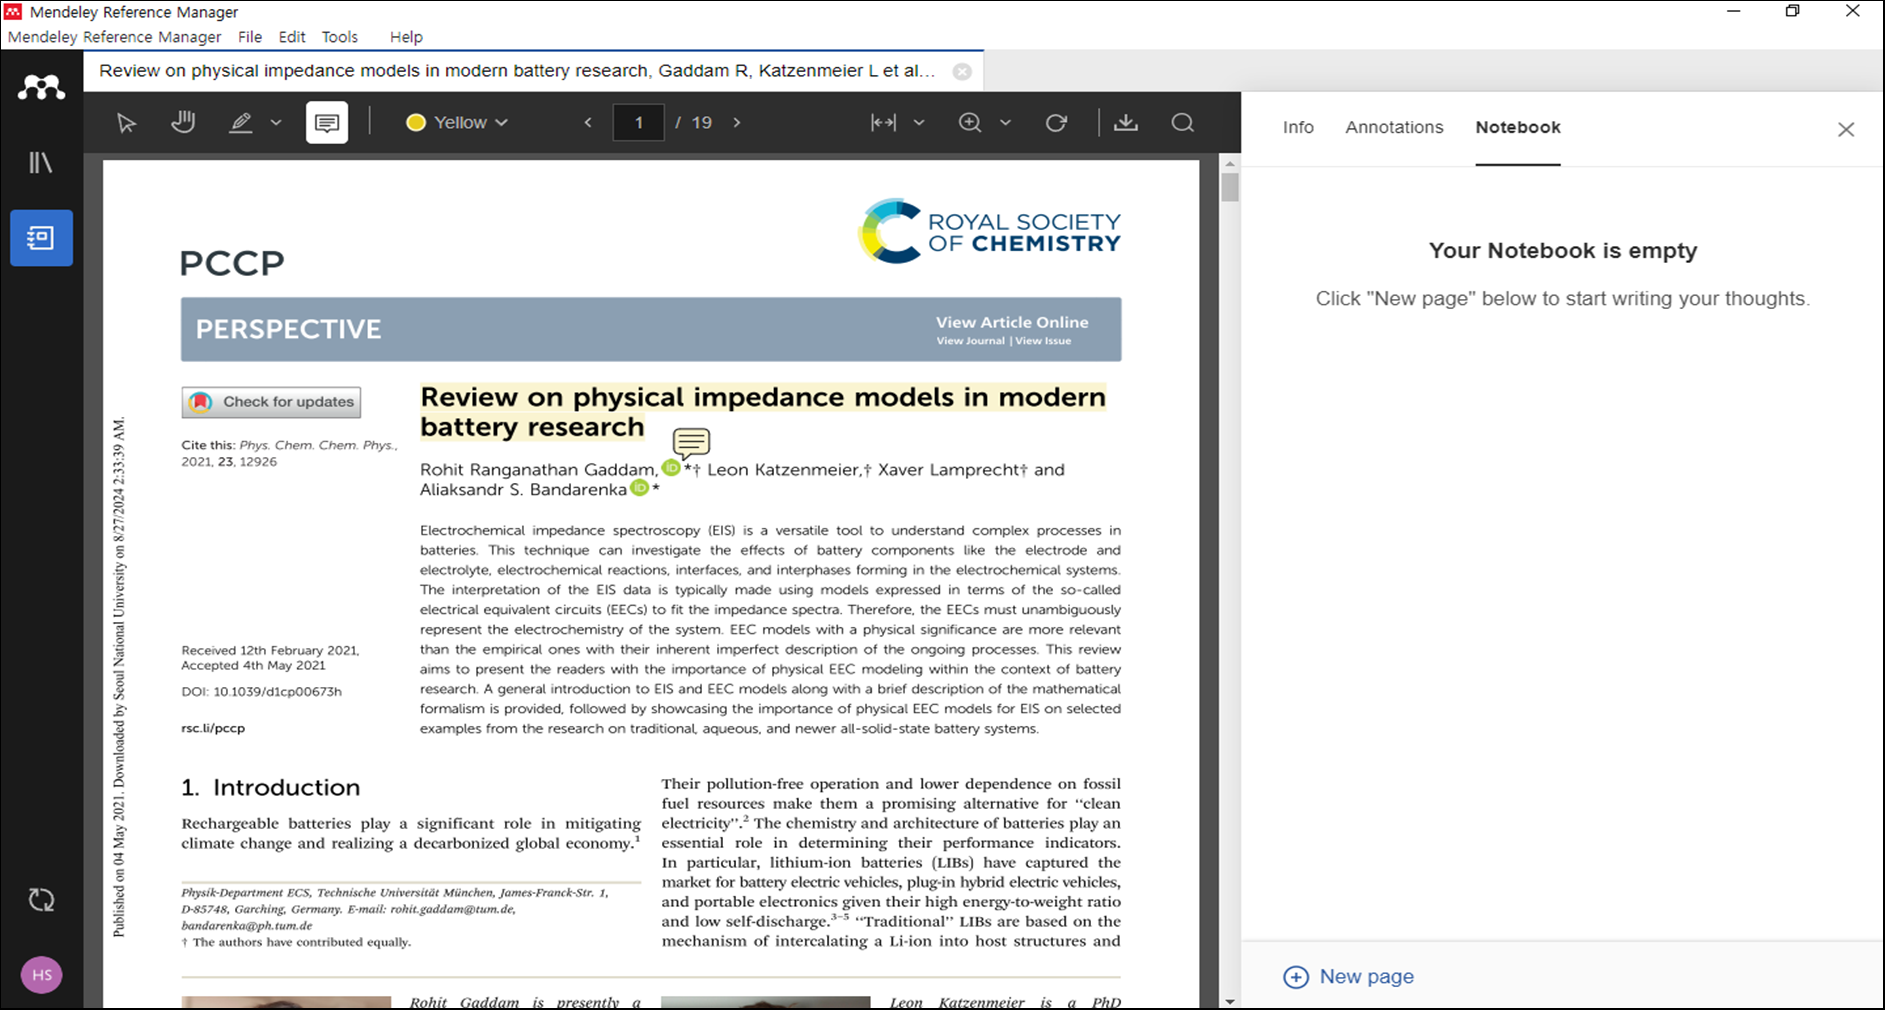1885x1010 pixels.
Task: Open the Edit menu
Action: [292, 37]
